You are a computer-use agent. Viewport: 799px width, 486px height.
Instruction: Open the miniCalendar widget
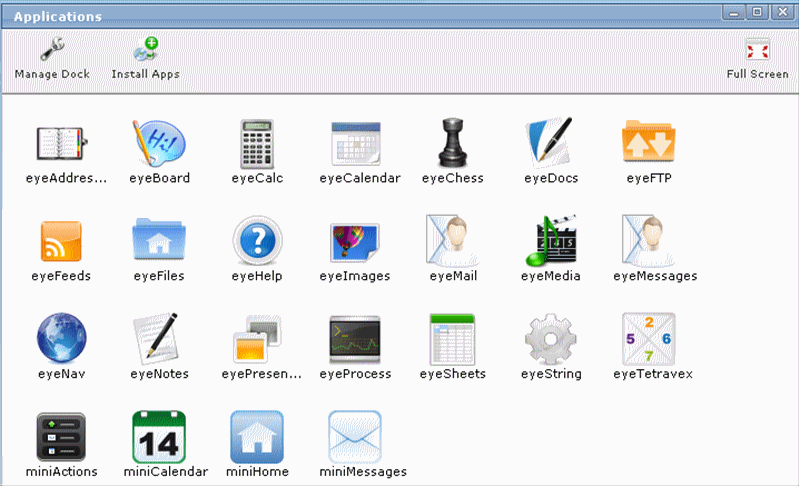[x=159, y=436]
